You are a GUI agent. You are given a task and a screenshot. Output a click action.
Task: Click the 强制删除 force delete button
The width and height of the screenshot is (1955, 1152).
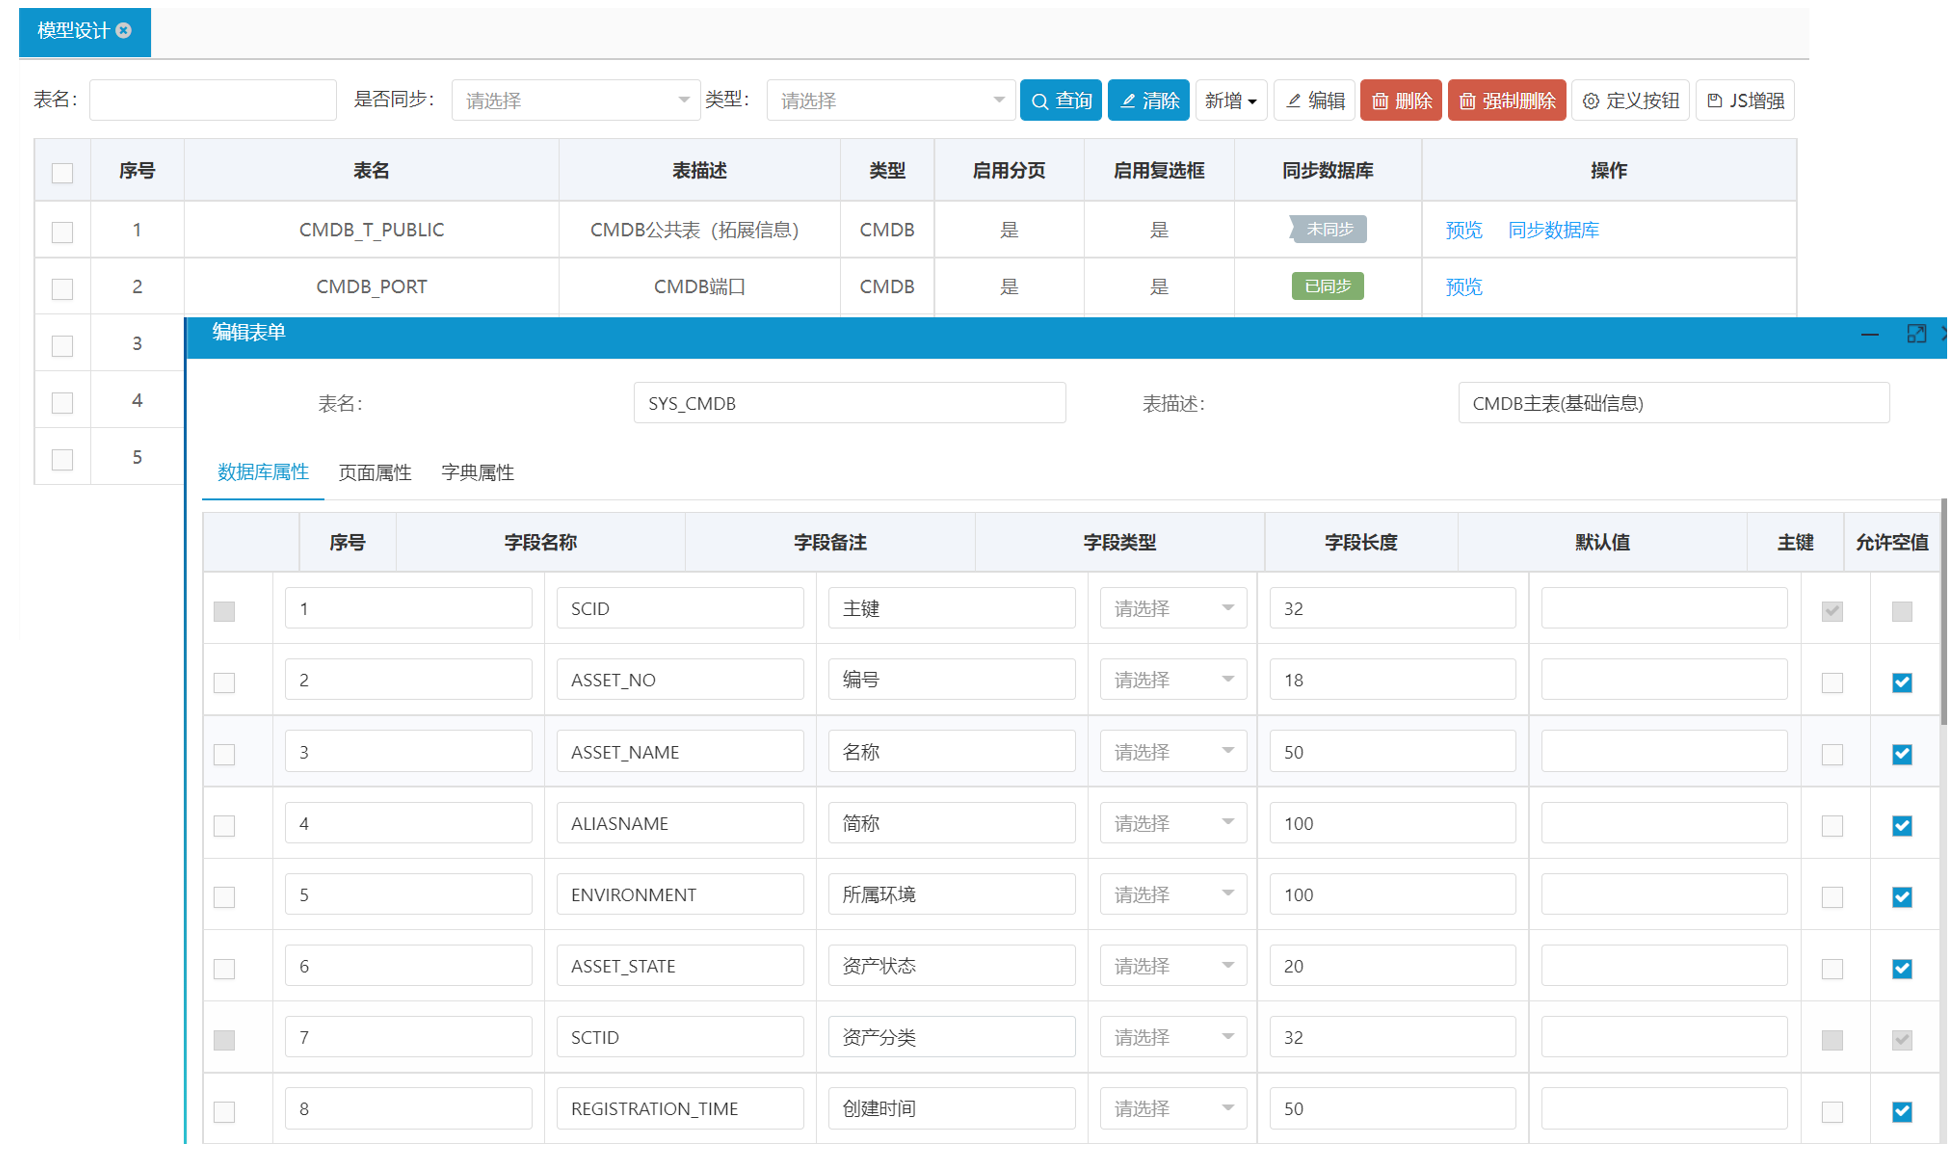(x=1506, y=101)
